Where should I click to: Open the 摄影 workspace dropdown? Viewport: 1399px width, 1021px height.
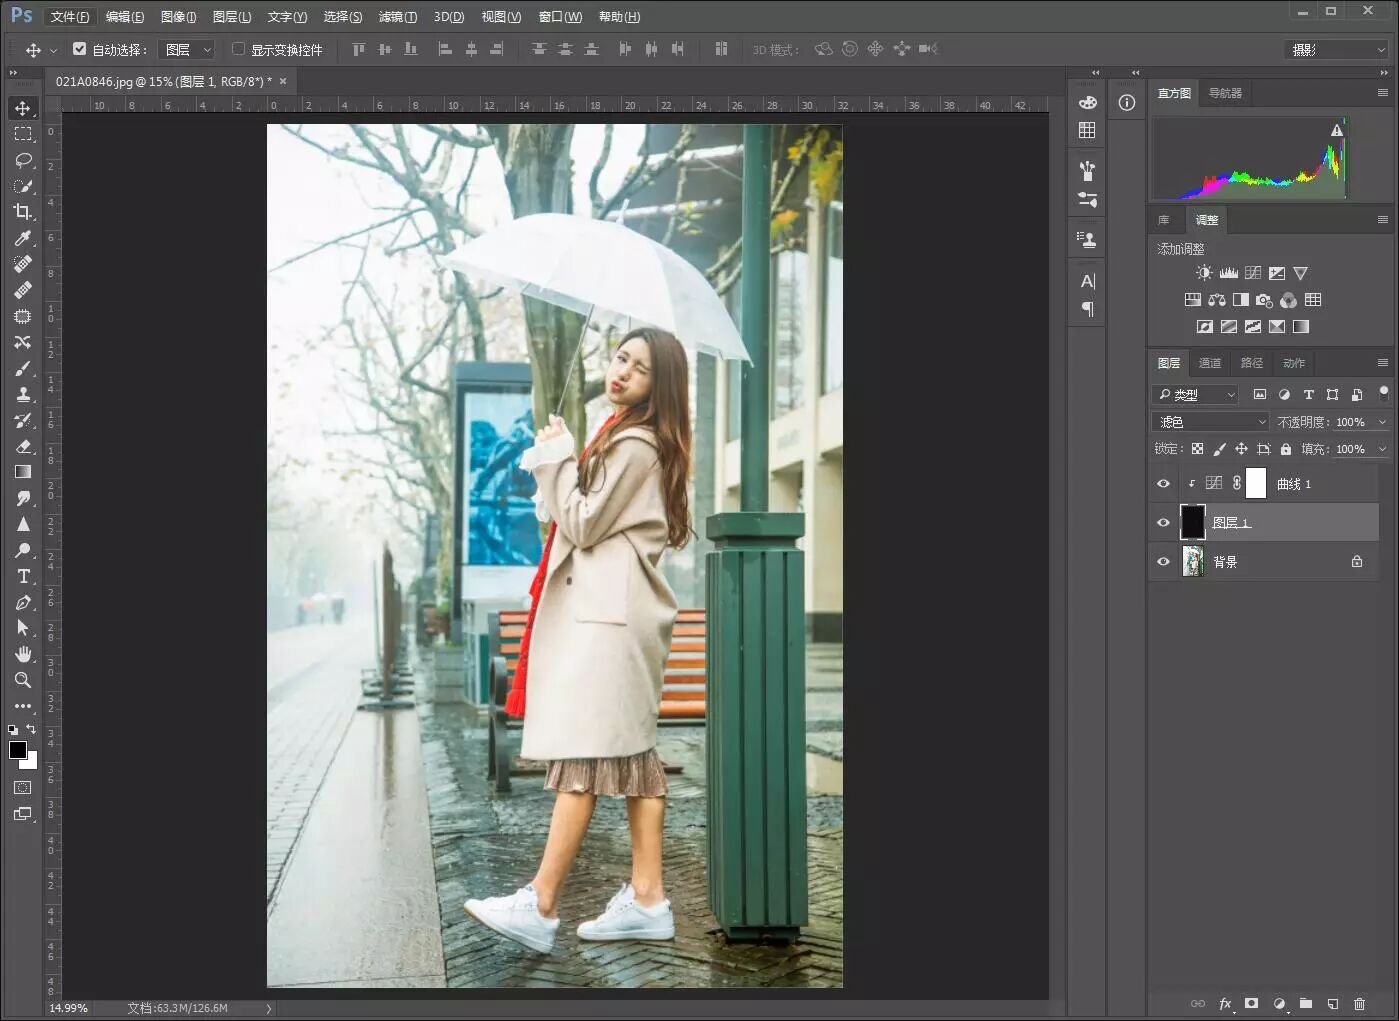[1337, 49]
